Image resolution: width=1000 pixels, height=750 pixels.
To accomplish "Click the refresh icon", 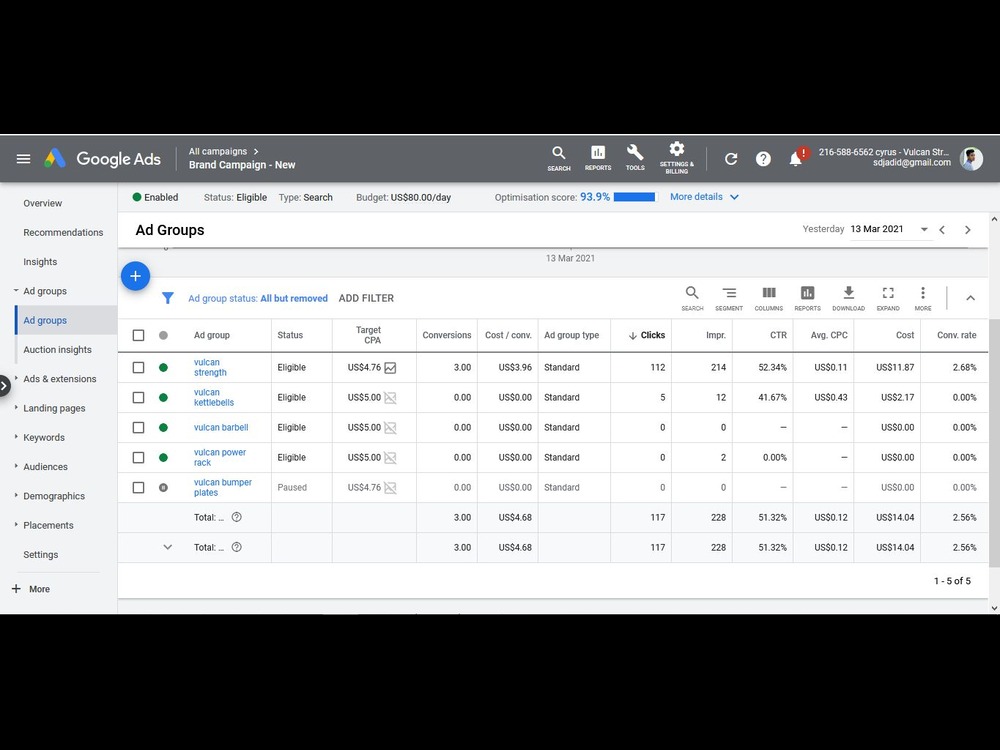I will click(731, 159).
